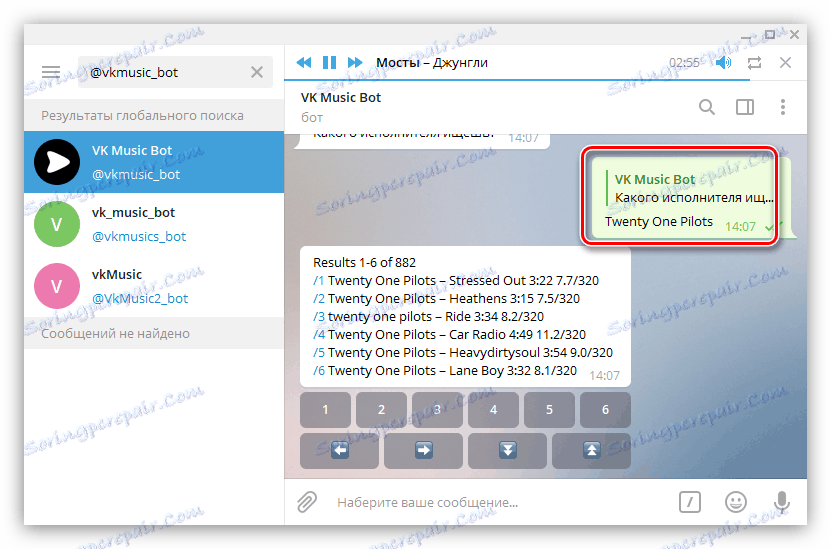Clear the @vkmusic_bot search field
831x549 pixels.
click(x=257, y=72)
